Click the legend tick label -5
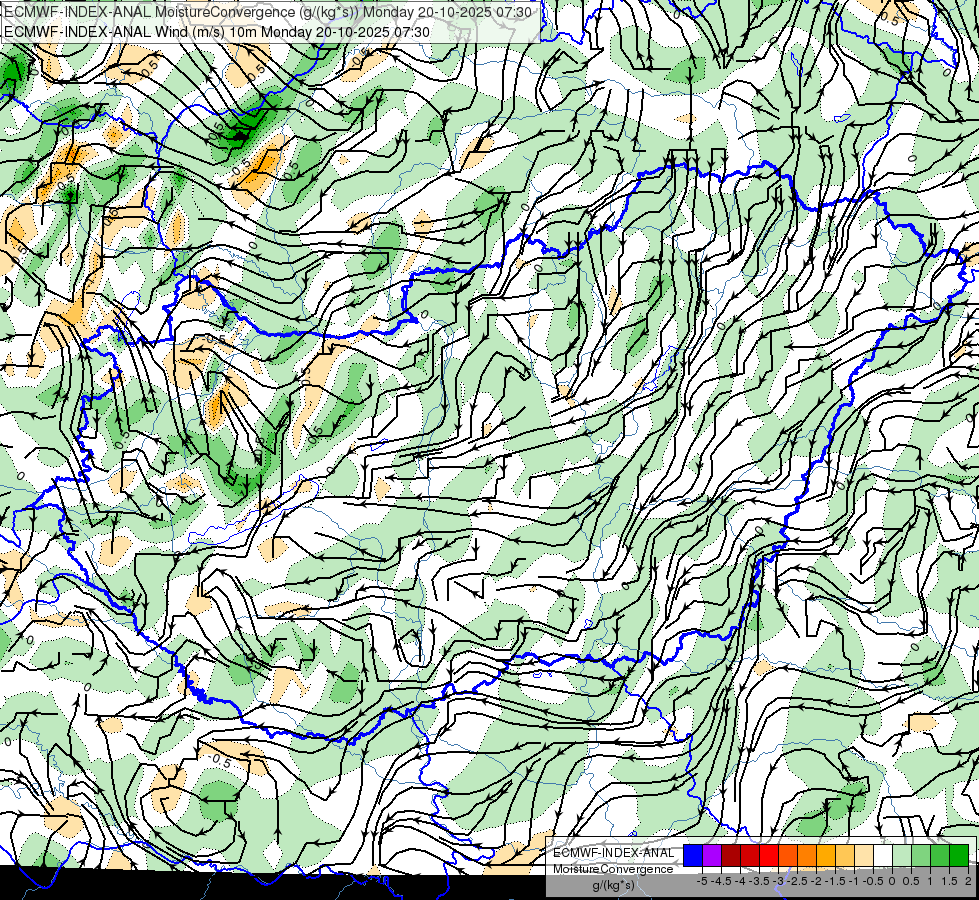 click(702, 881)
